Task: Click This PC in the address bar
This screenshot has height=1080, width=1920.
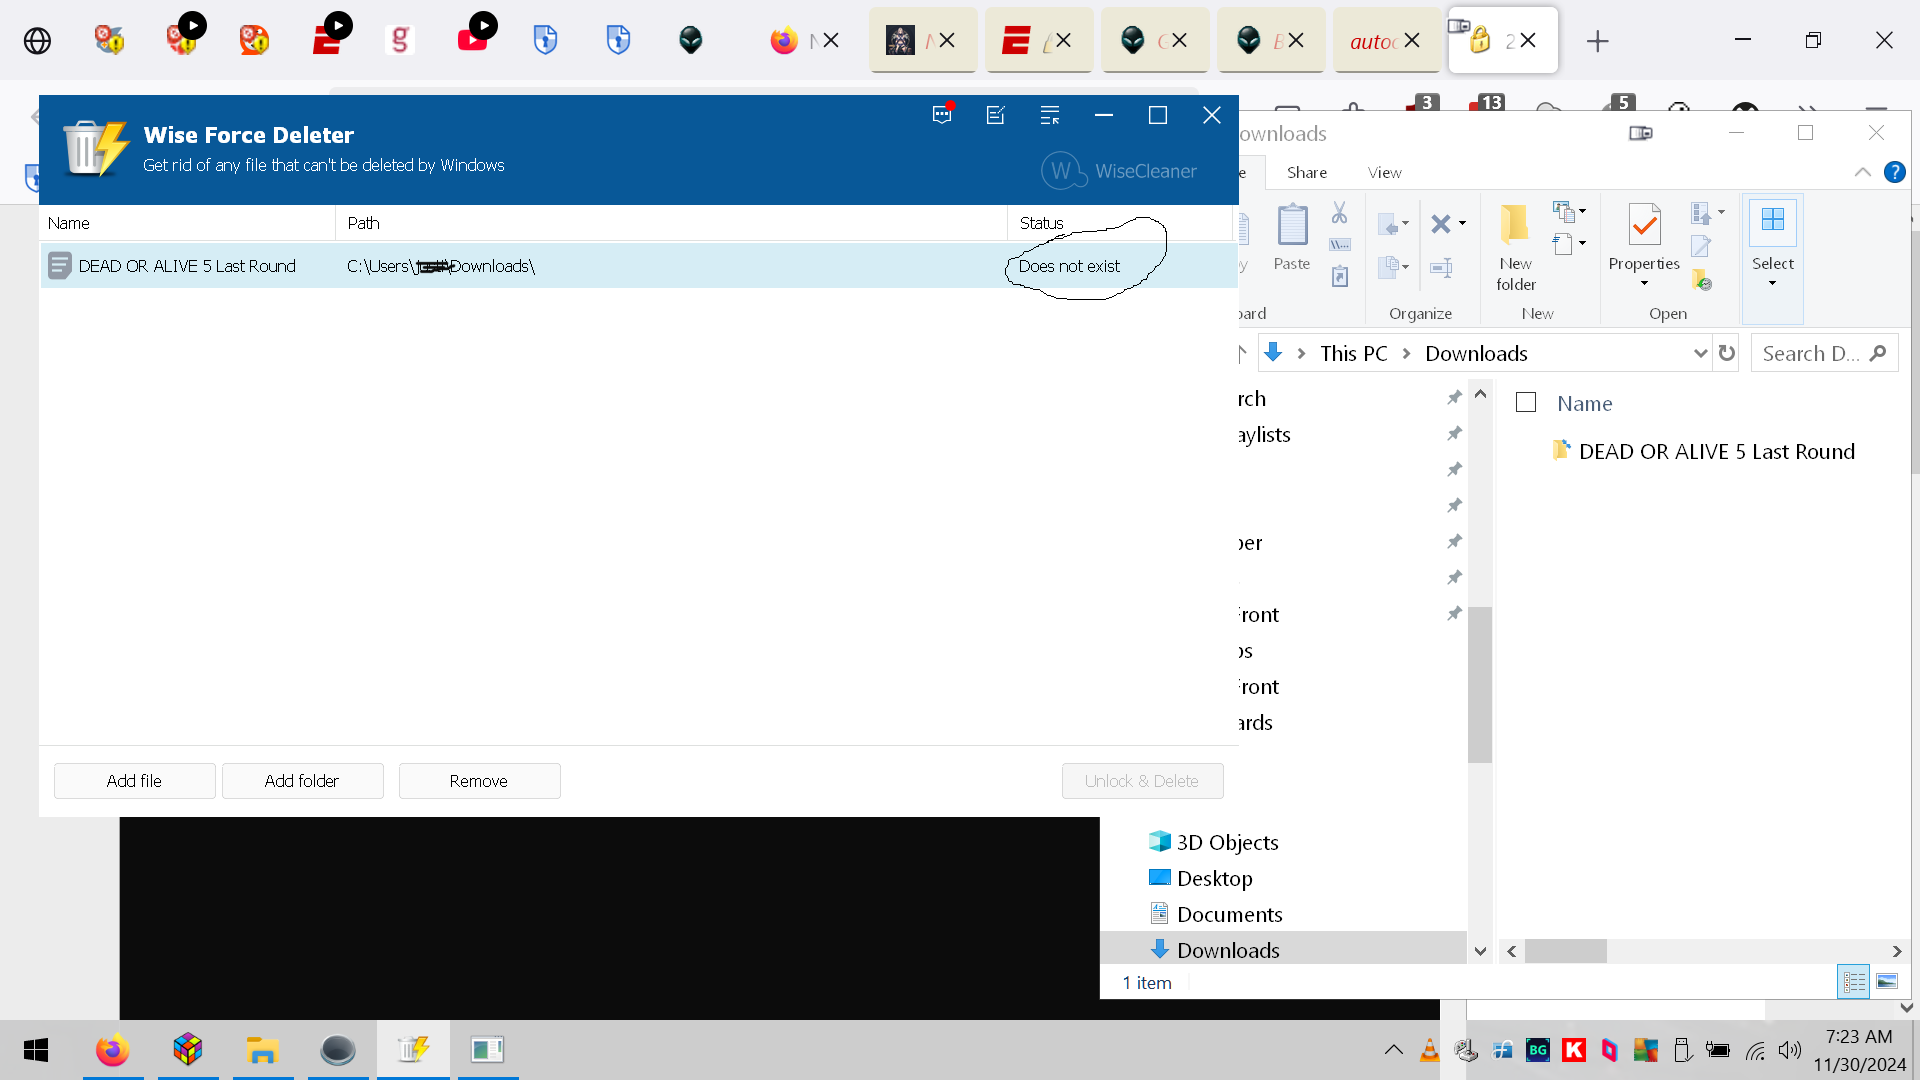Action: [1354, 353]
